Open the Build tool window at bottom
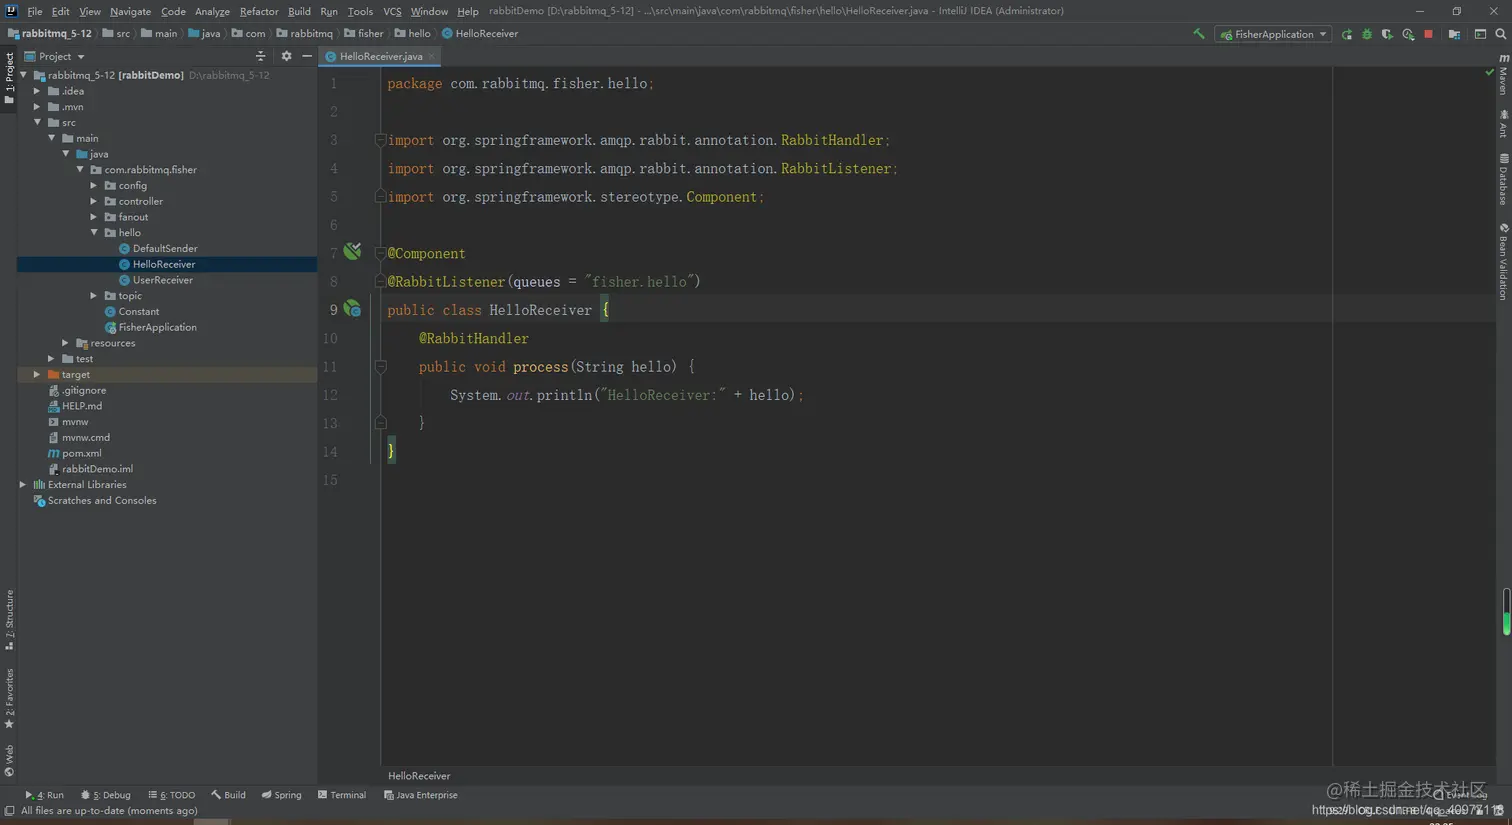Screen dimensions: 1512x825 [x=228, y=795]
